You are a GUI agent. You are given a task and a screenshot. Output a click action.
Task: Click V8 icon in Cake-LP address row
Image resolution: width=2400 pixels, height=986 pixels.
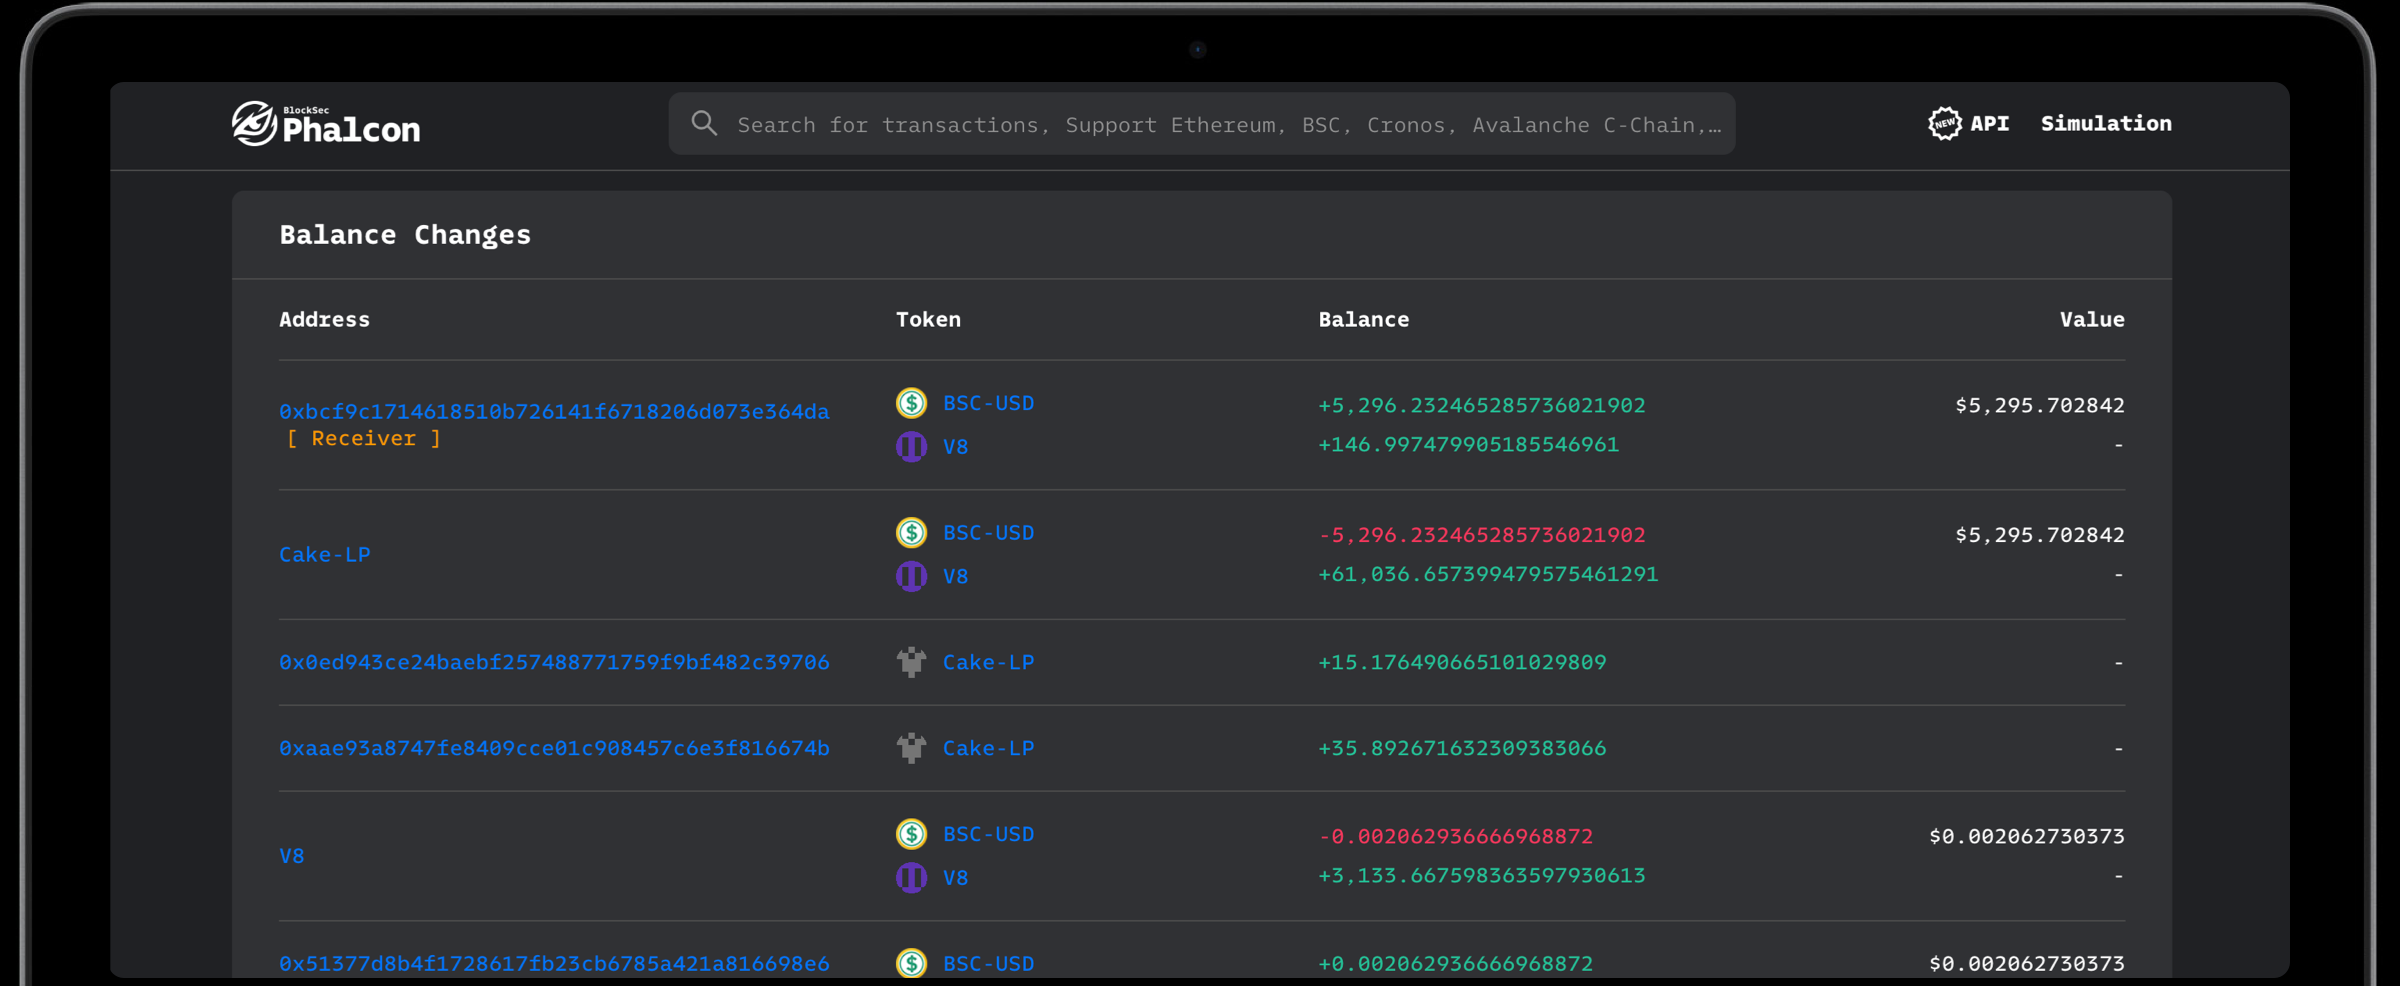pos(911,576)
